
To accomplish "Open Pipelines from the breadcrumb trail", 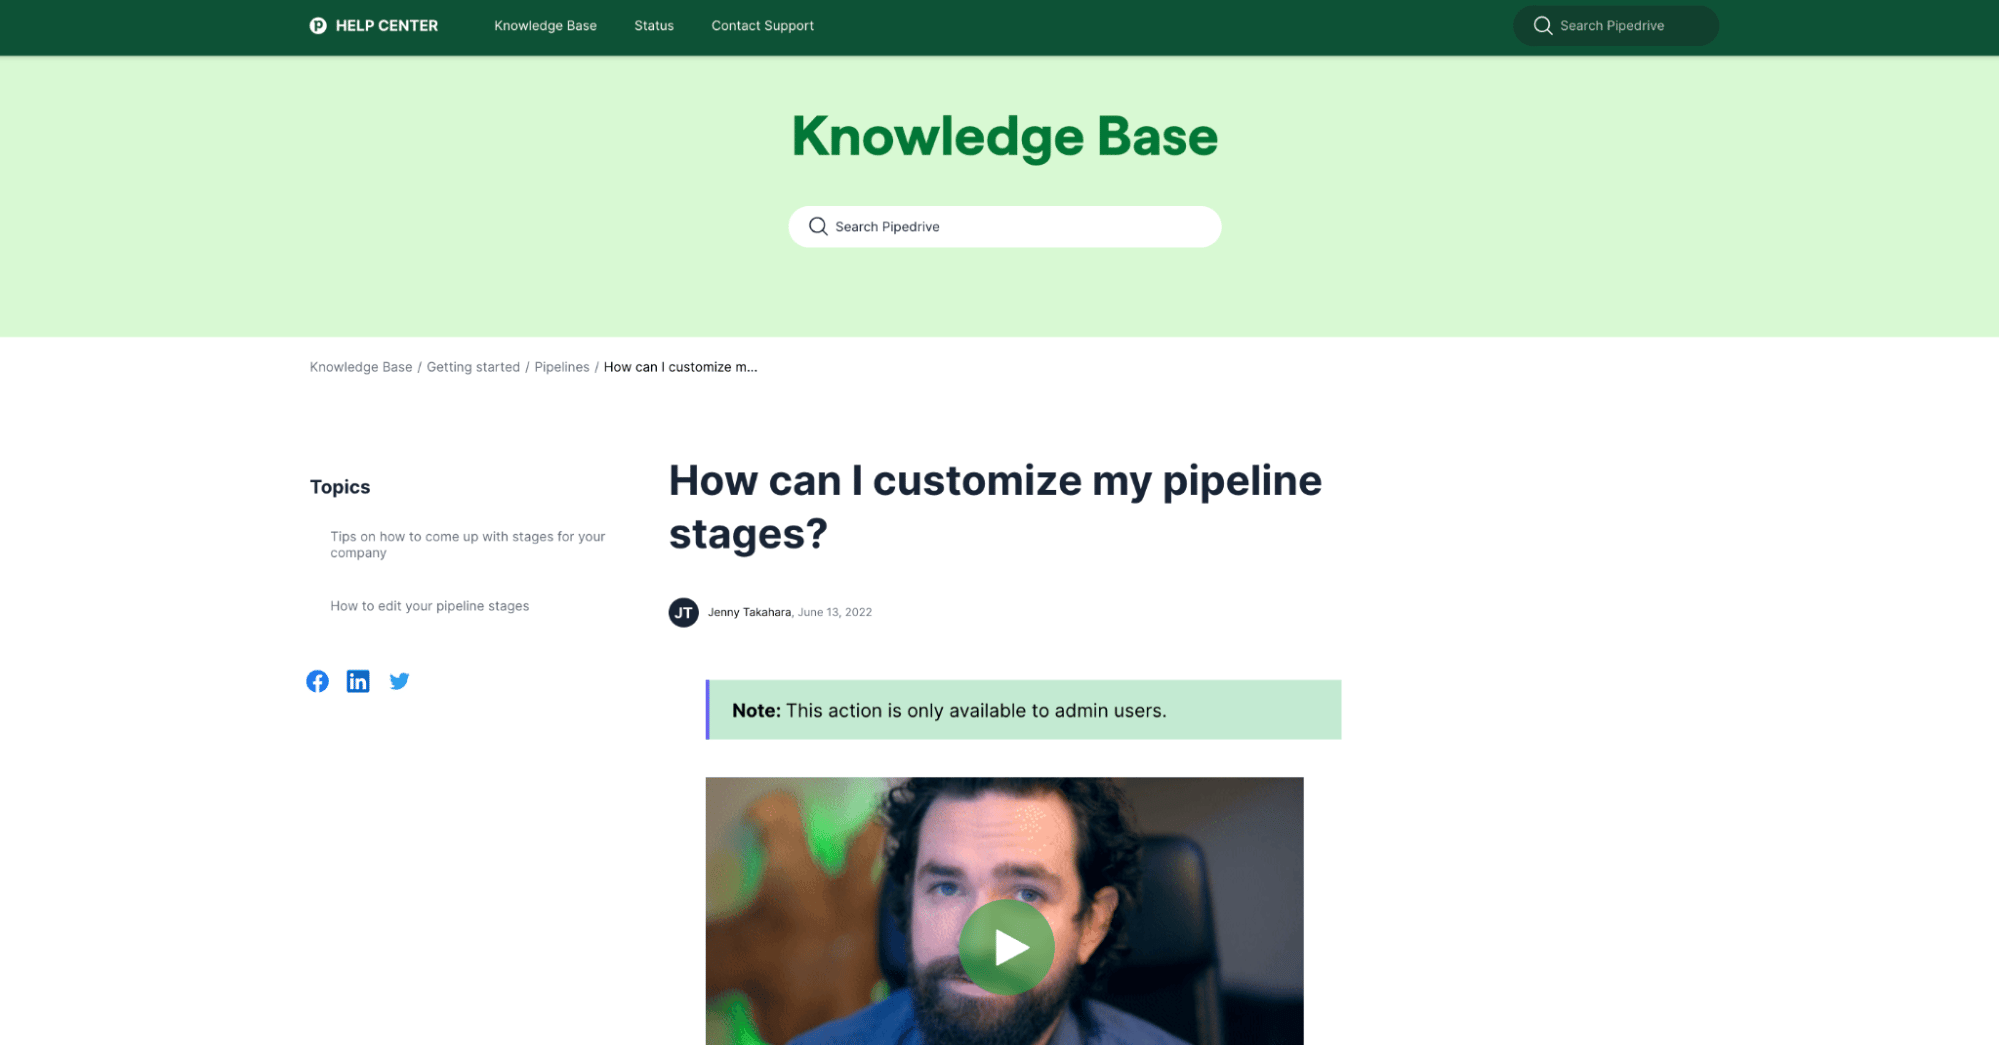I will pyautogui.click(x=562, y=367).
